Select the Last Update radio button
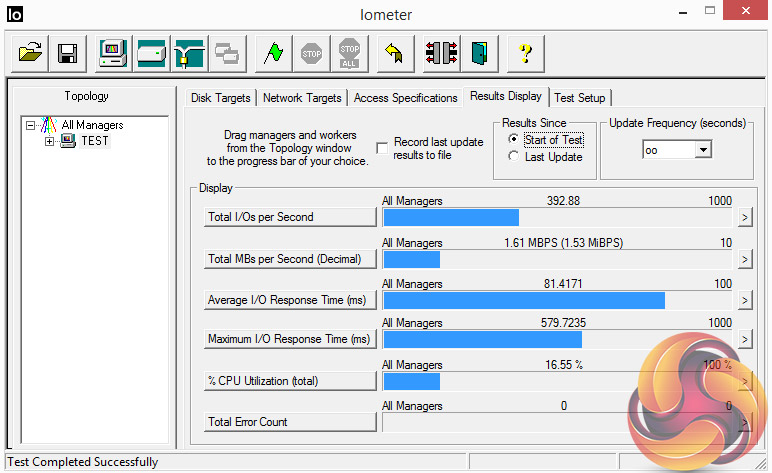 (514, 157)
